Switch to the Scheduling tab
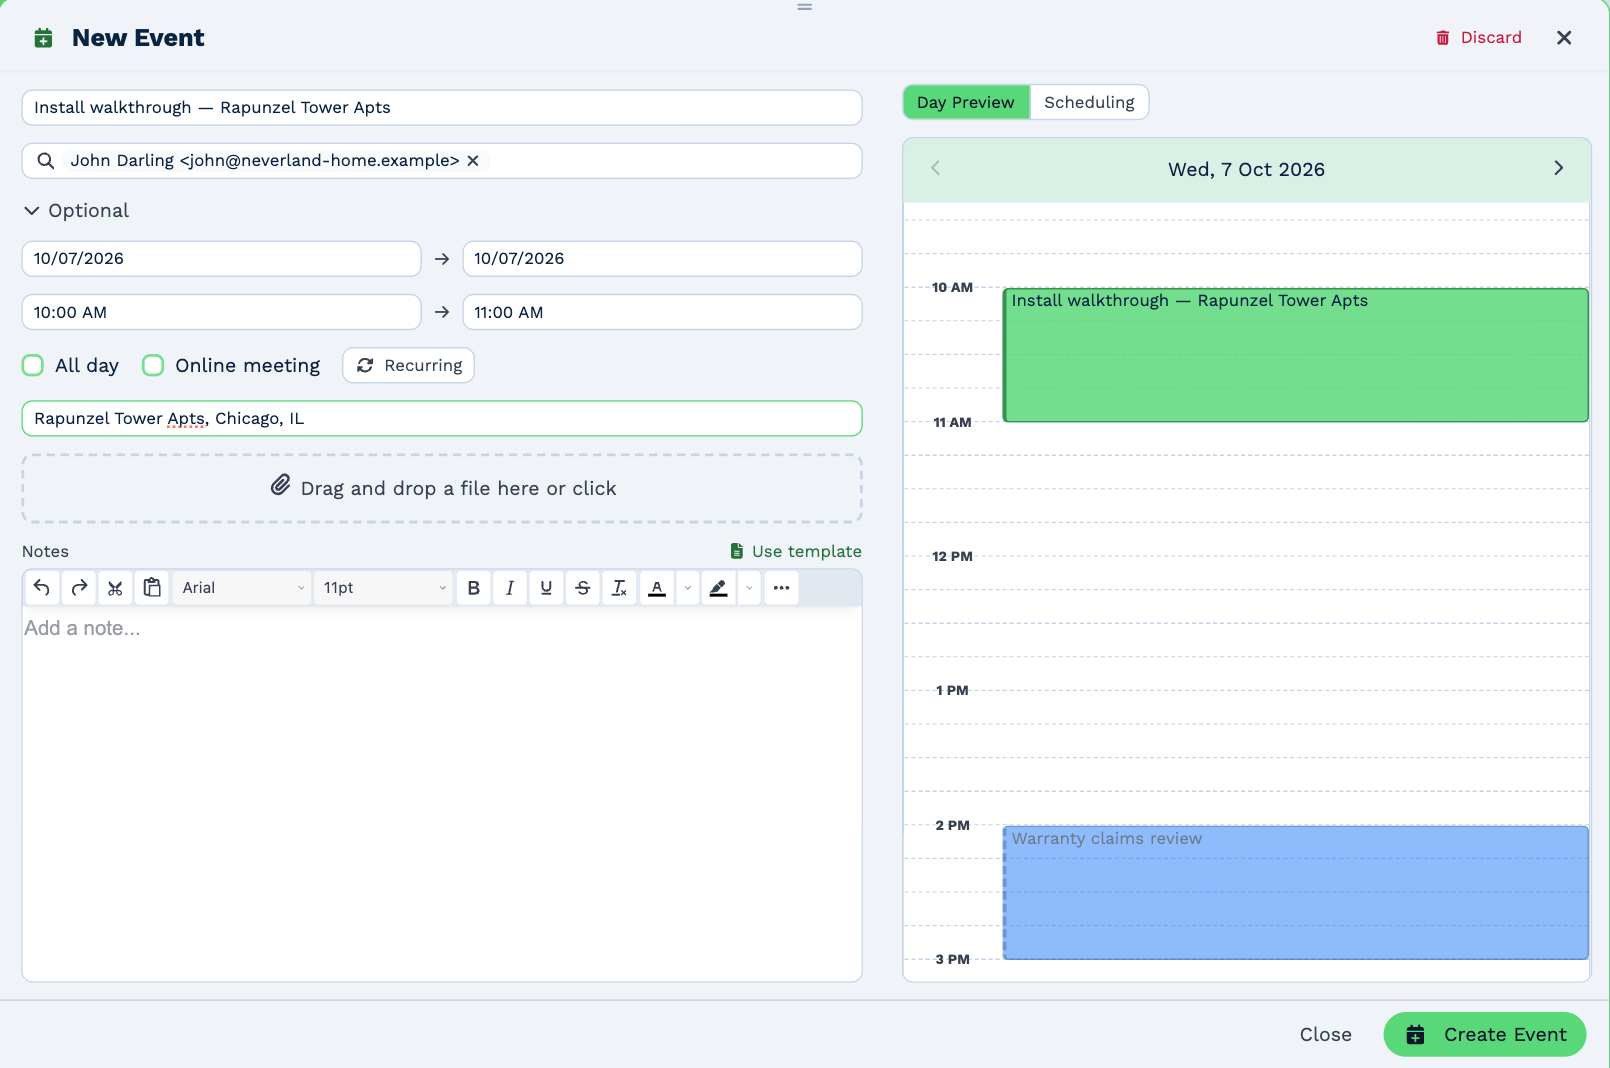 (1089, 102)
